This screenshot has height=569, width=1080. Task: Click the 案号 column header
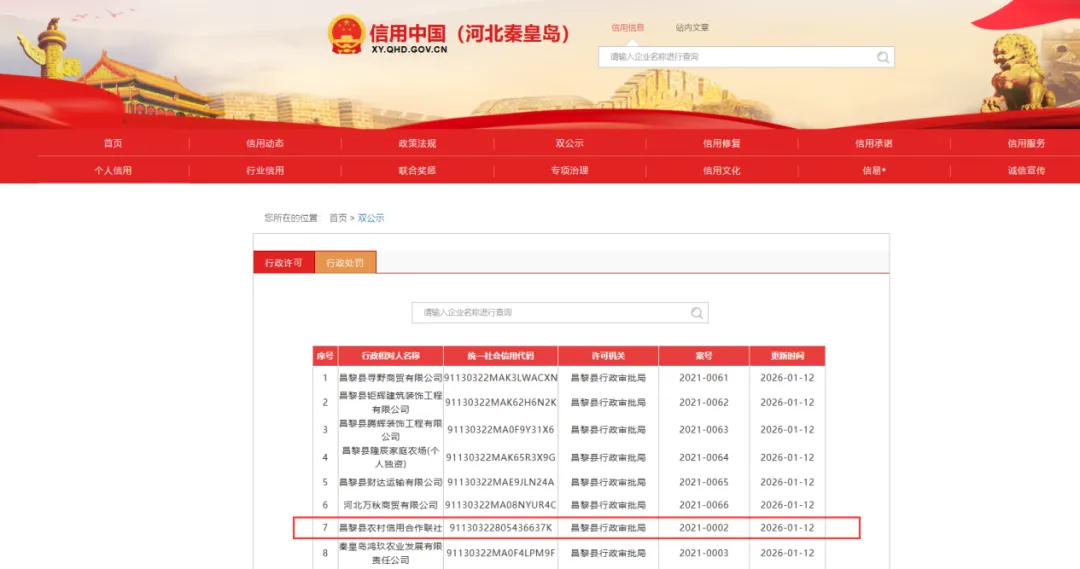pyautogui.click(x=704, y=356)
